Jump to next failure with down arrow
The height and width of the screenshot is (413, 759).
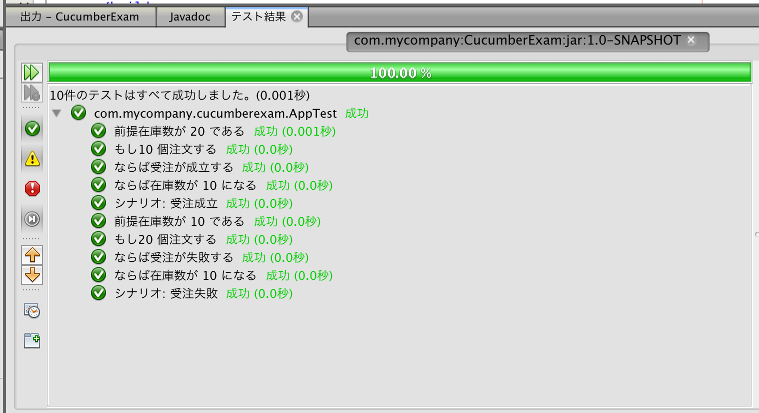32,274
